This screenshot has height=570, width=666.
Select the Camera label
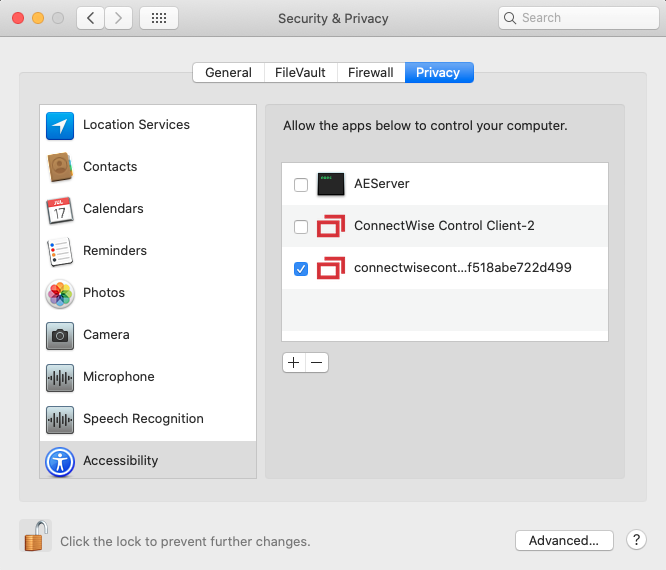click(x=106, y=335)
